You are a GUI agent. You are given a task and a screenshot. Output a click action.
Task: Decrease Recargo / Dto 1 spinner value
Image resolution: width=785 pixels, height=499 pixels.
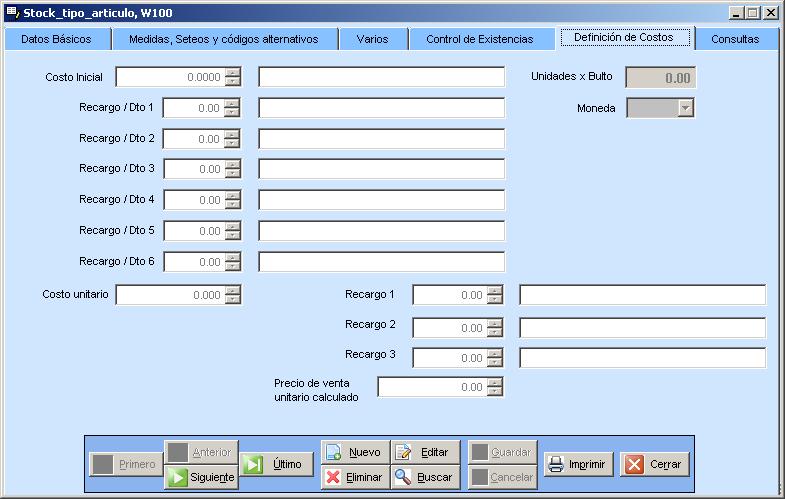[233, 113]
